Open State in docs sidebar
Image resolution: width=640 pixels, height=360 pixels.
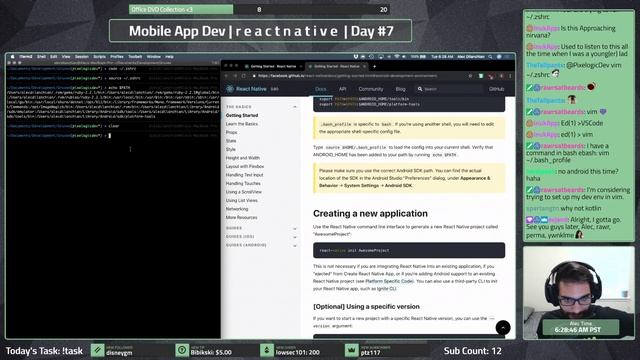pos(231,141)
